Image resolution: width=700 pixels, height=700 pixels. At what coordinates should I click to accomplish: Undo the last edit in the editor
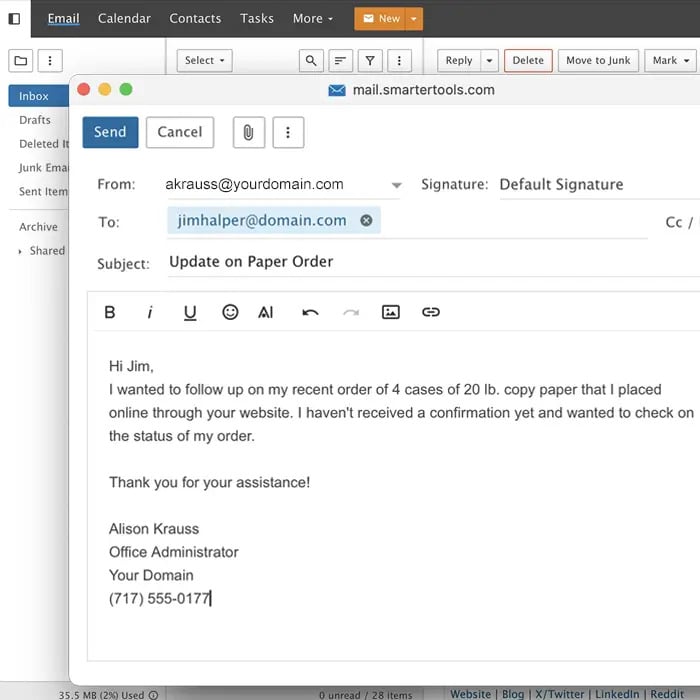(310, 312)
